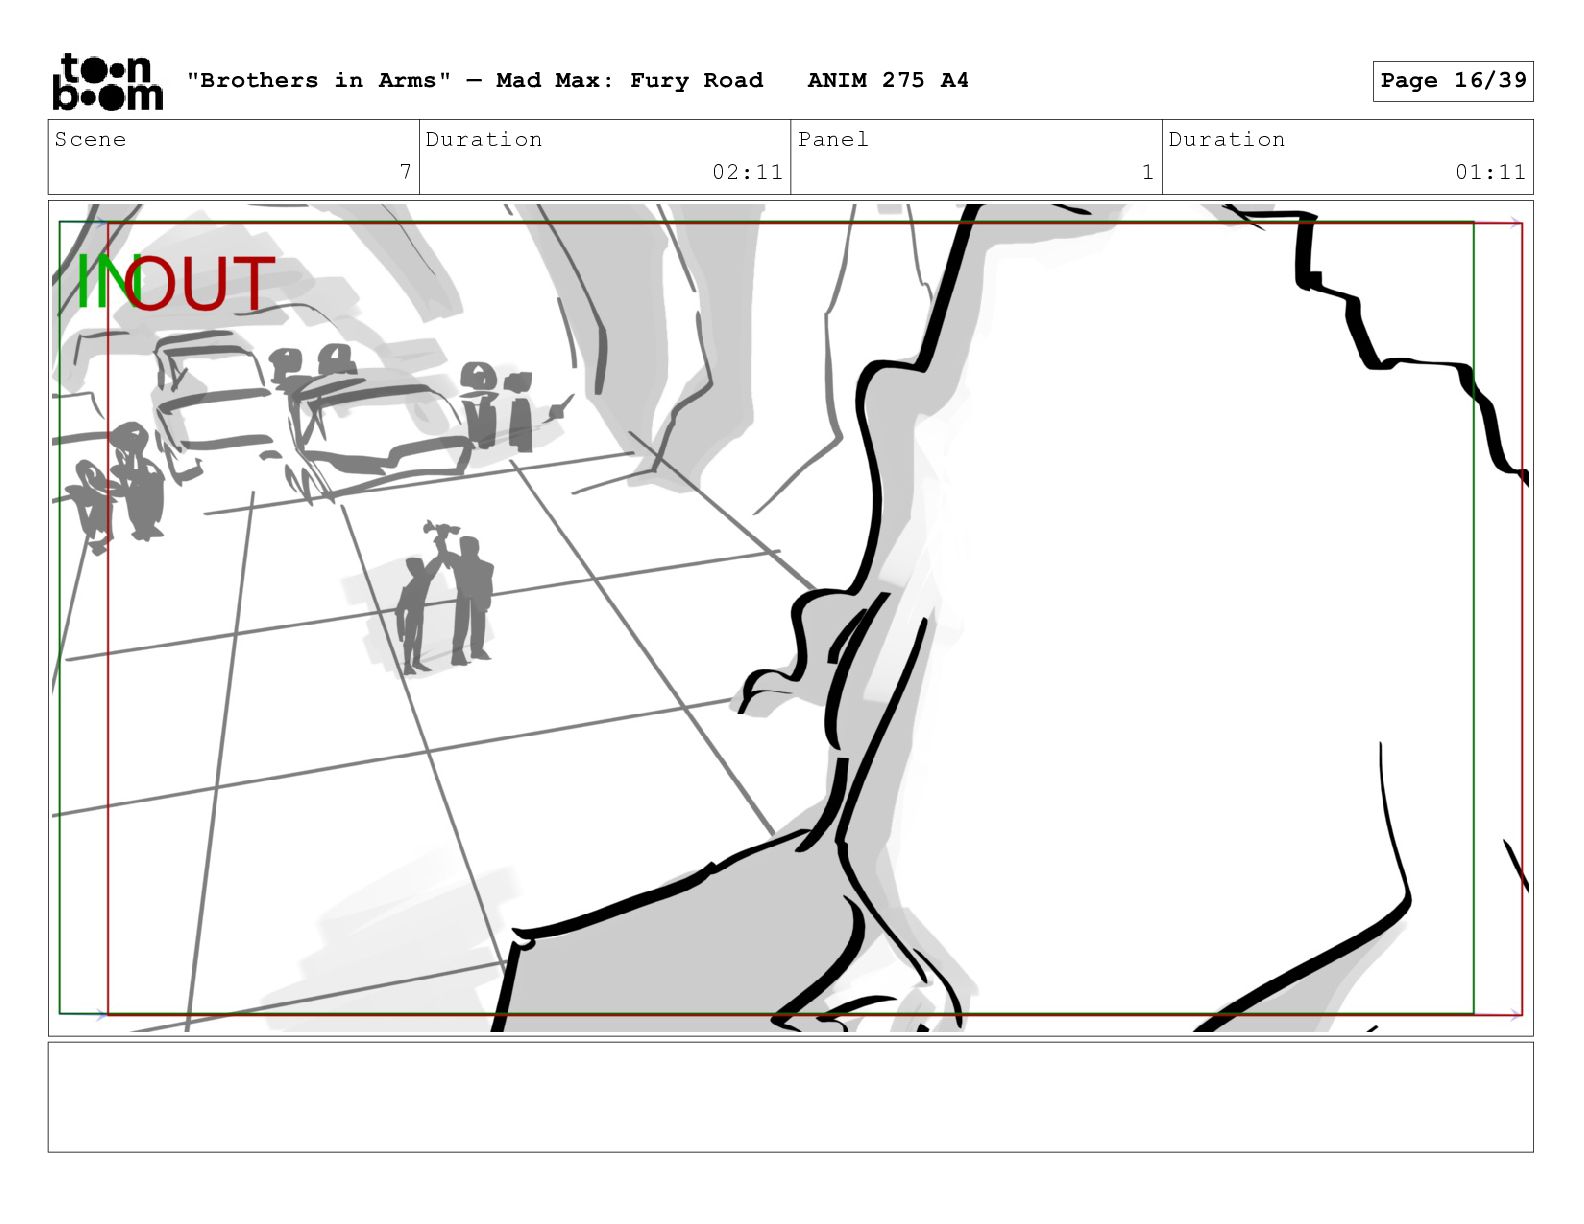Select panel number 1
This screenshot has width=1584, height=1224.
pos(1148,172)
